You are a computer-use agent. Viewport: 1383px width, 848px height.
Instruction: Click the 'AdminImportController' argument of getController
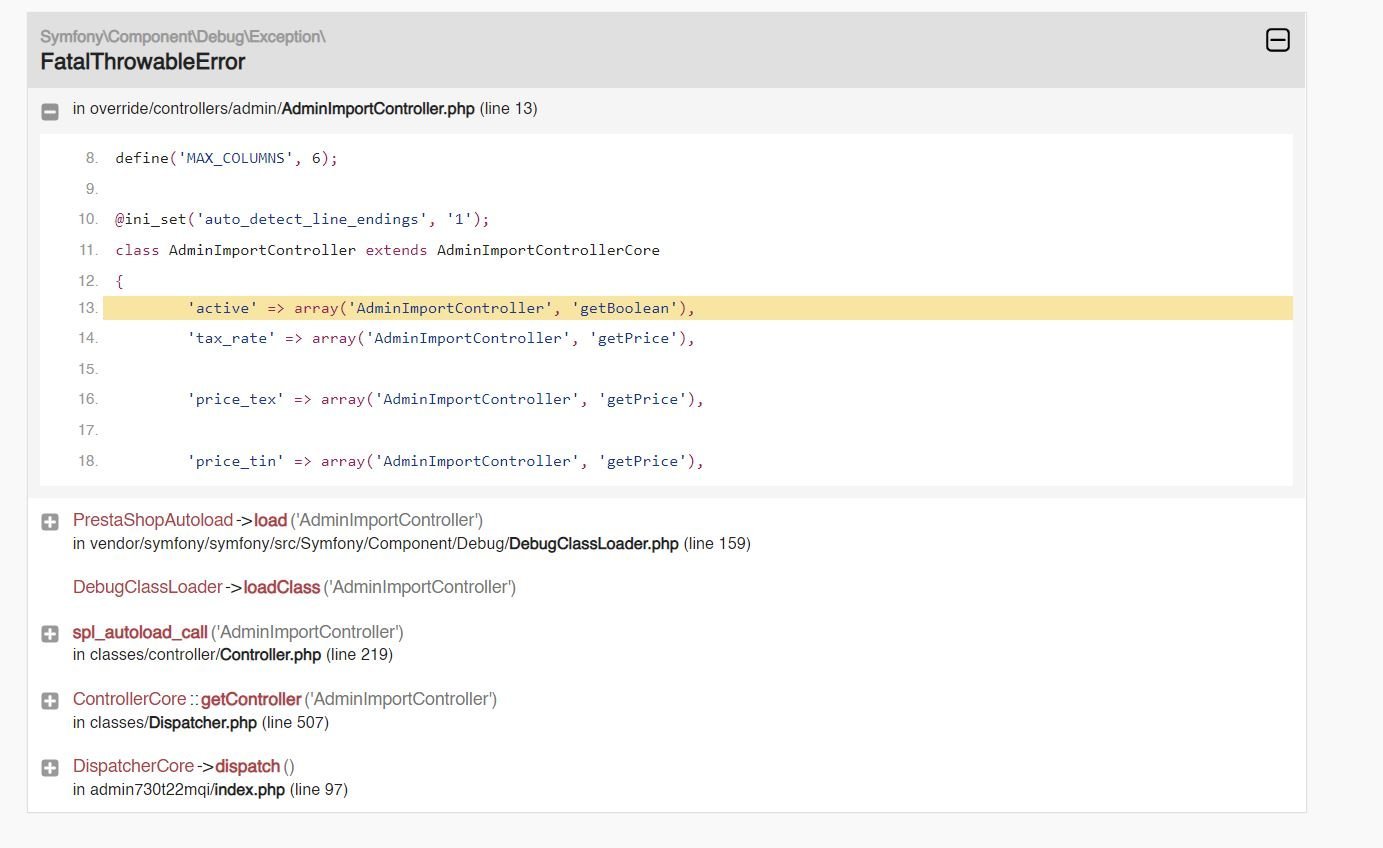(x=401, y=699)
